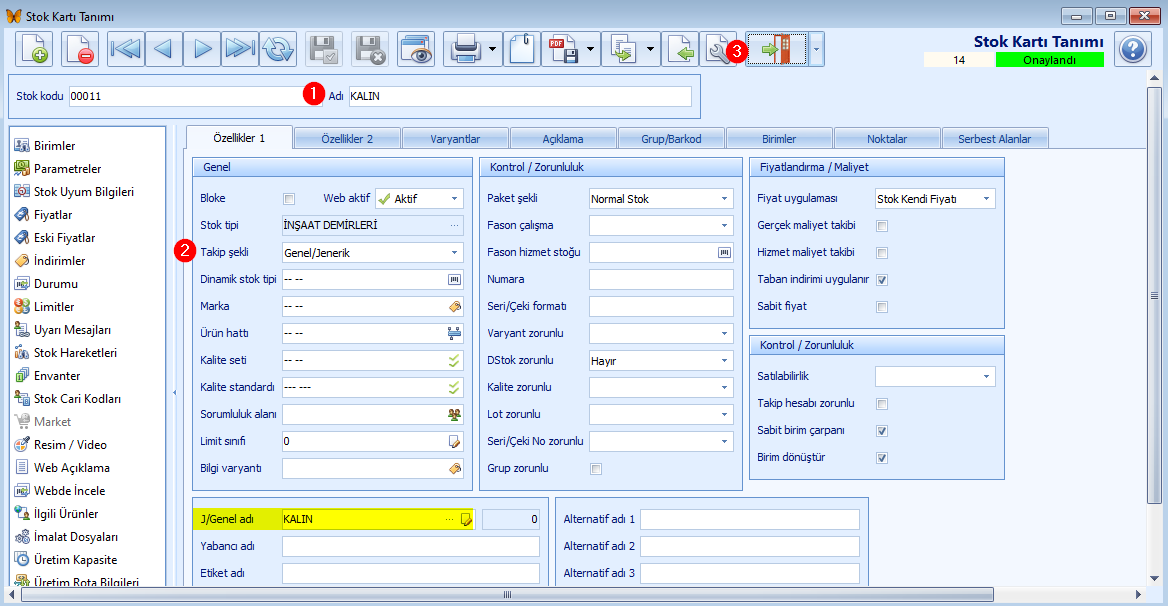Open Uyarı Mesajları in the sidebar
Viewport: 1168px width, 606px height.
click(x=72, y=330)
